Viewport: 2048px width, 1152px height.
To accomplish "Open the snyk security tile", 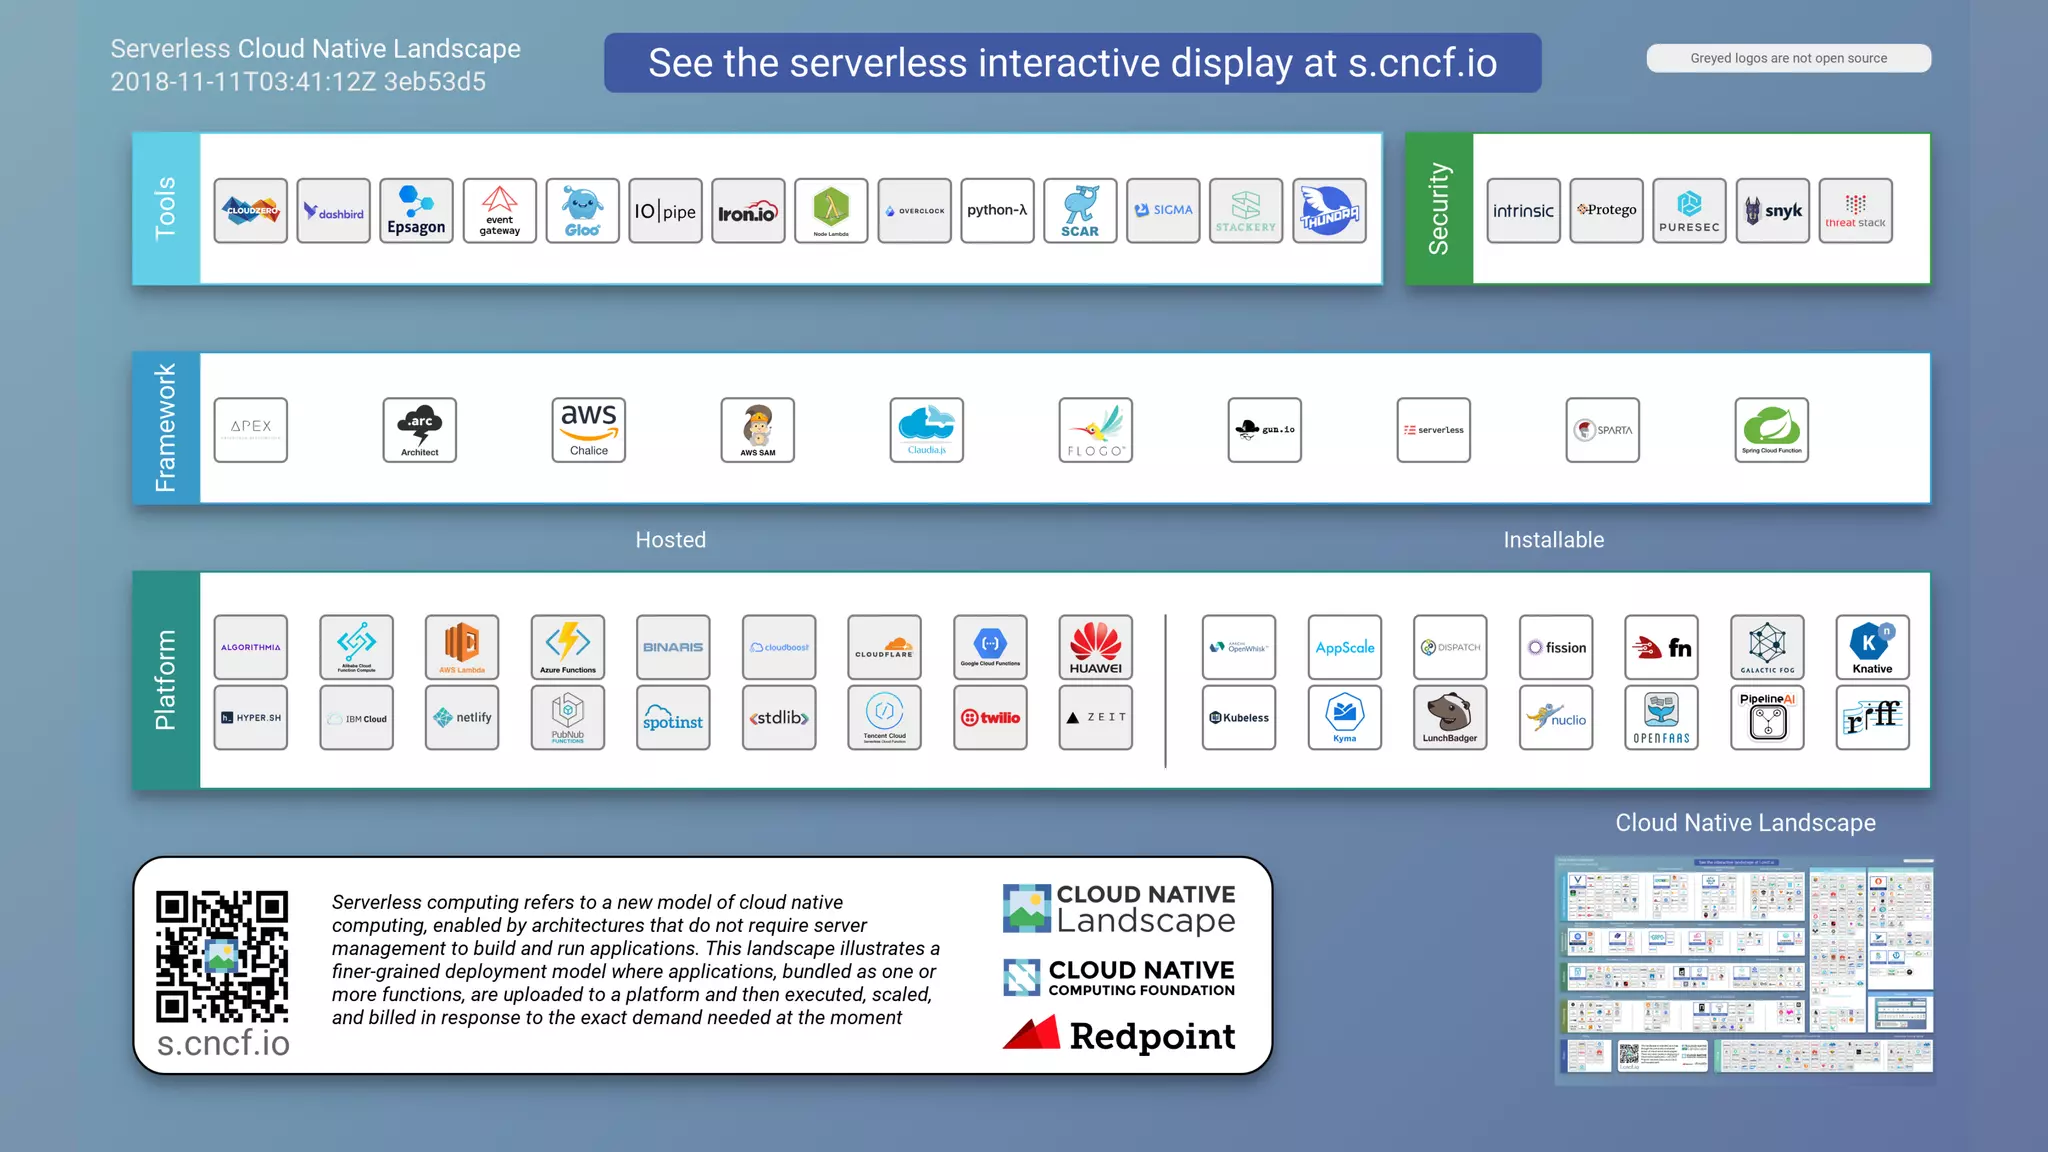I will pyautogui.click(x=1772, y=211).
